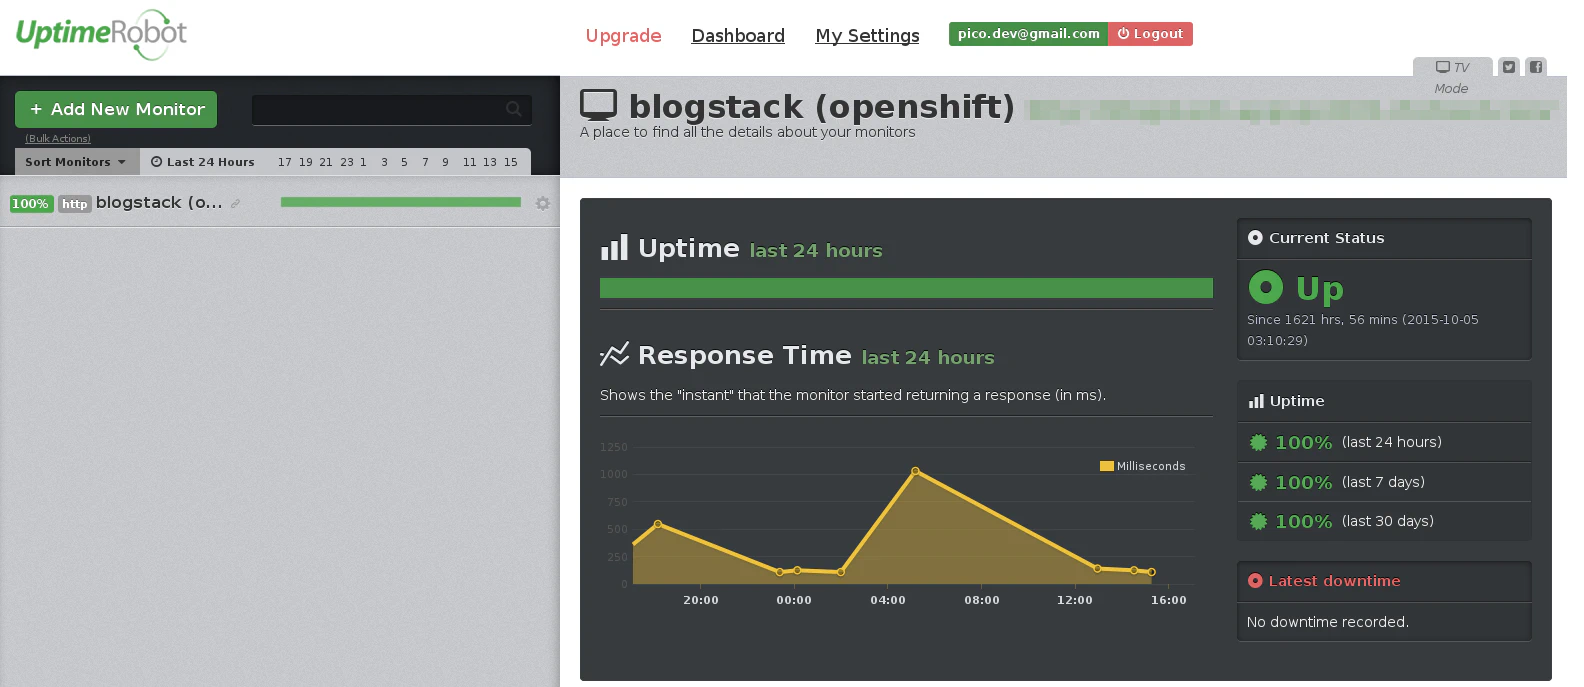Click the green uptime bar in monitor list
The image size is (1584, 687).
[x=400, y=202]
